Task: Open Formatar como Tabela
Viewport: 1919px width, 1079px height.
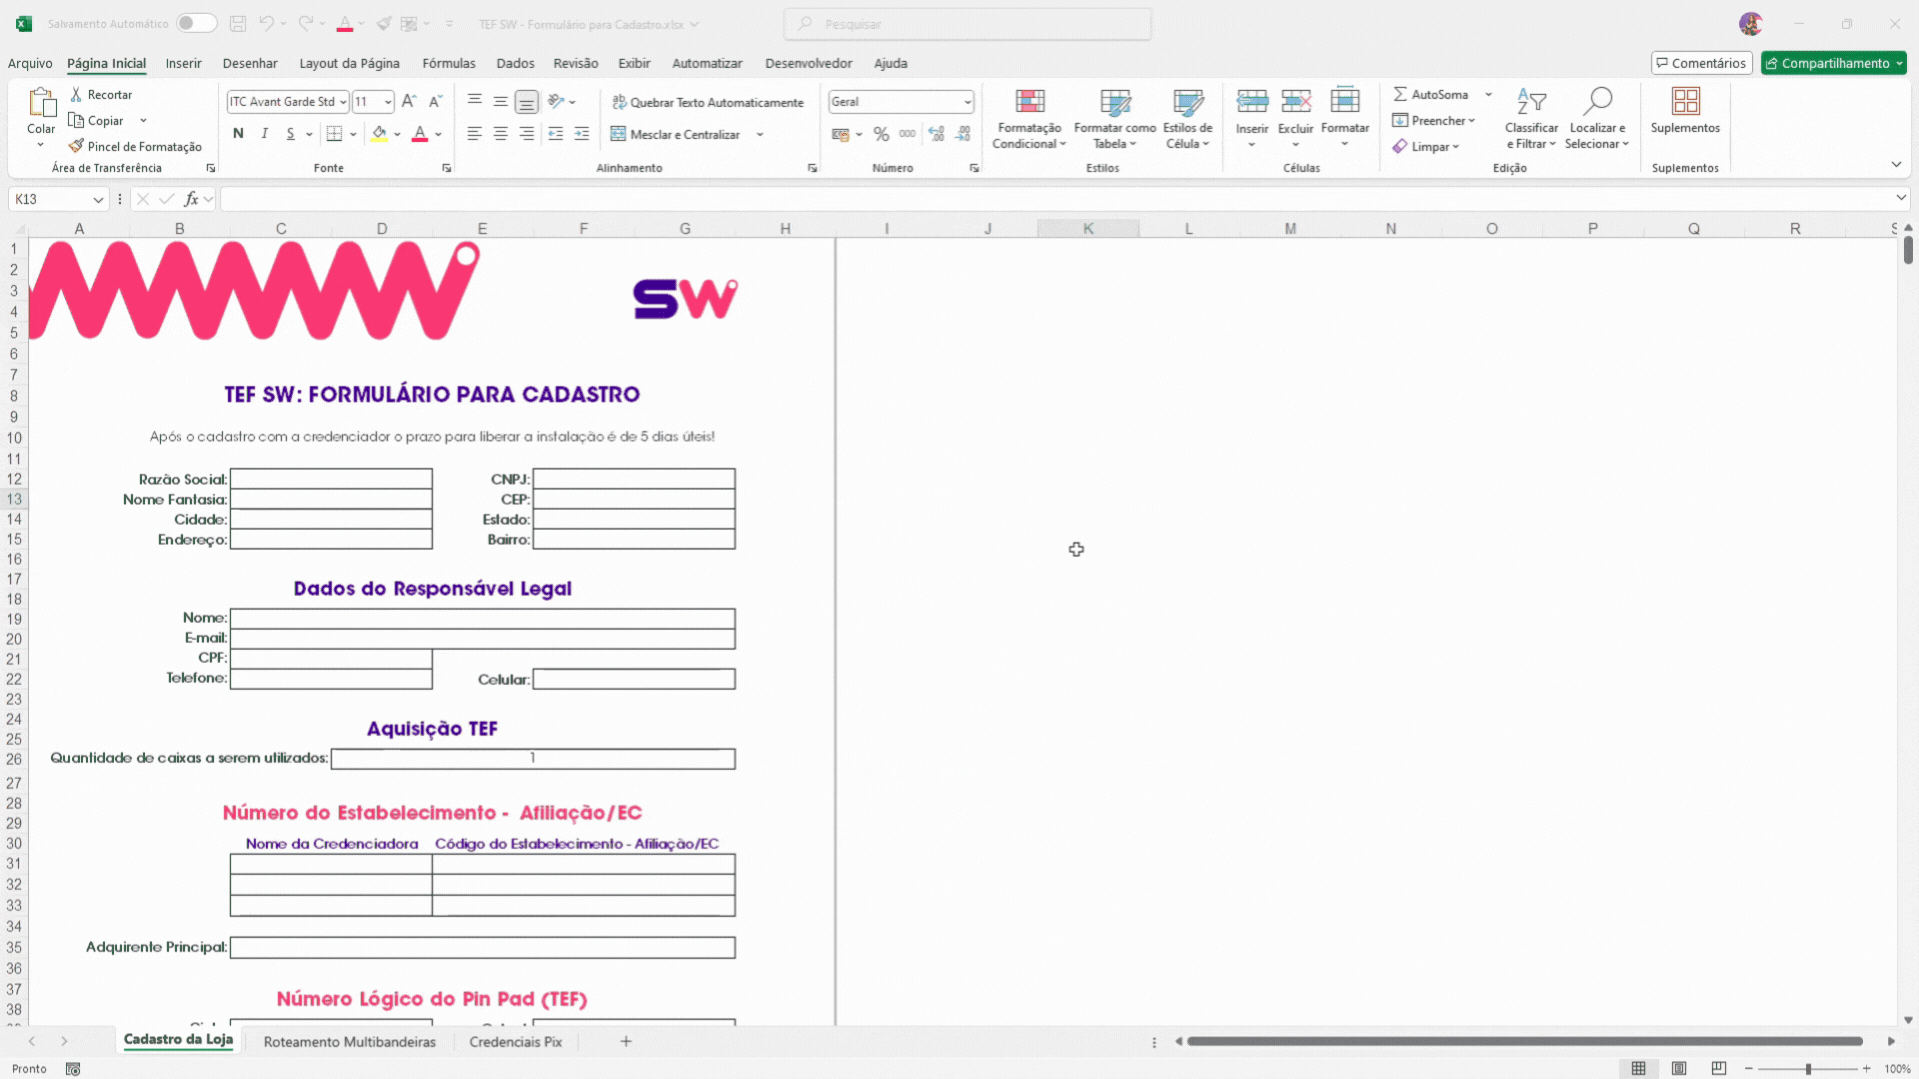Action: 1115,119
